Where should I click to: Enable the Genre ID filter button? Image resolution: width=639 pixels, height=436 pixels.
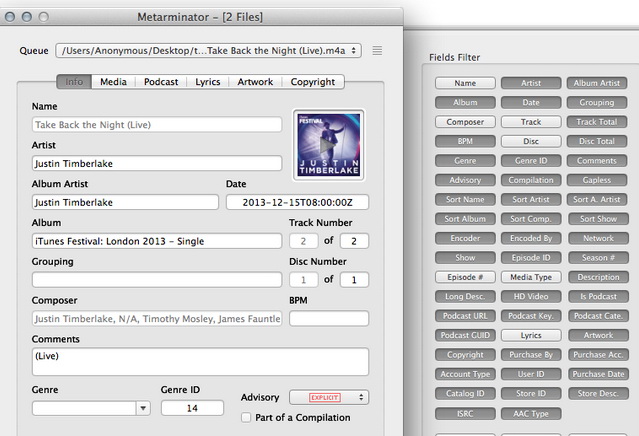[x=531, y=161]
